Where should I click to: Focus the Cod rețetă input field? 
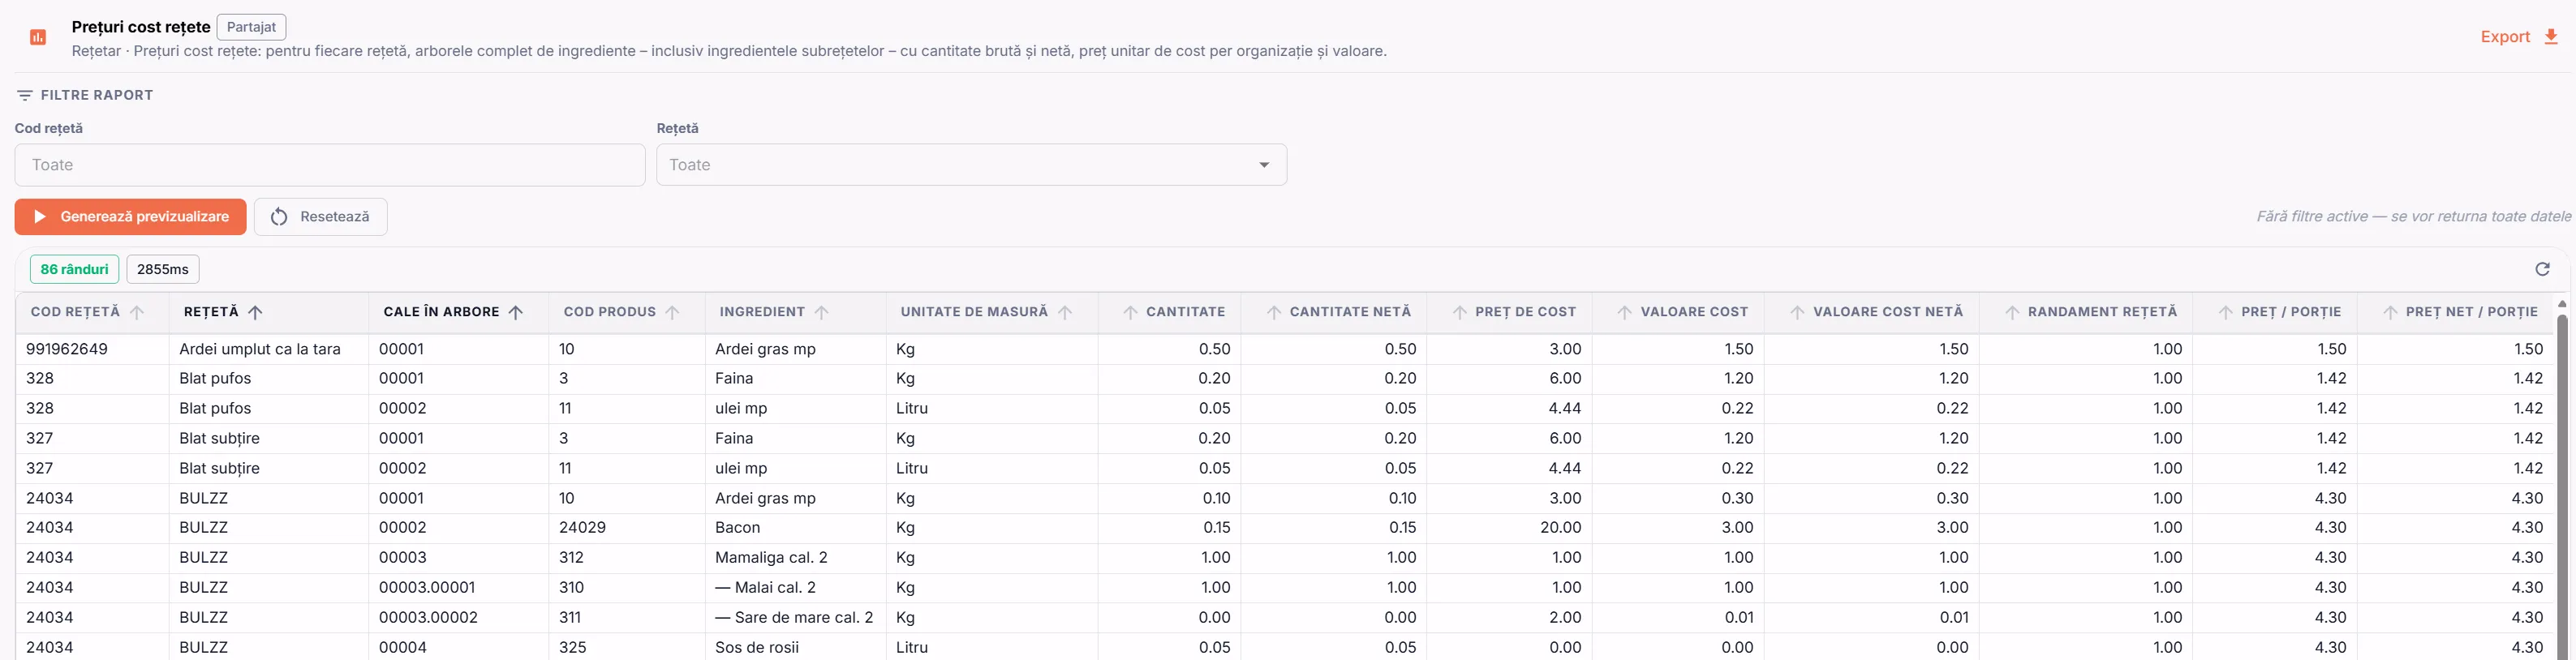330,165
